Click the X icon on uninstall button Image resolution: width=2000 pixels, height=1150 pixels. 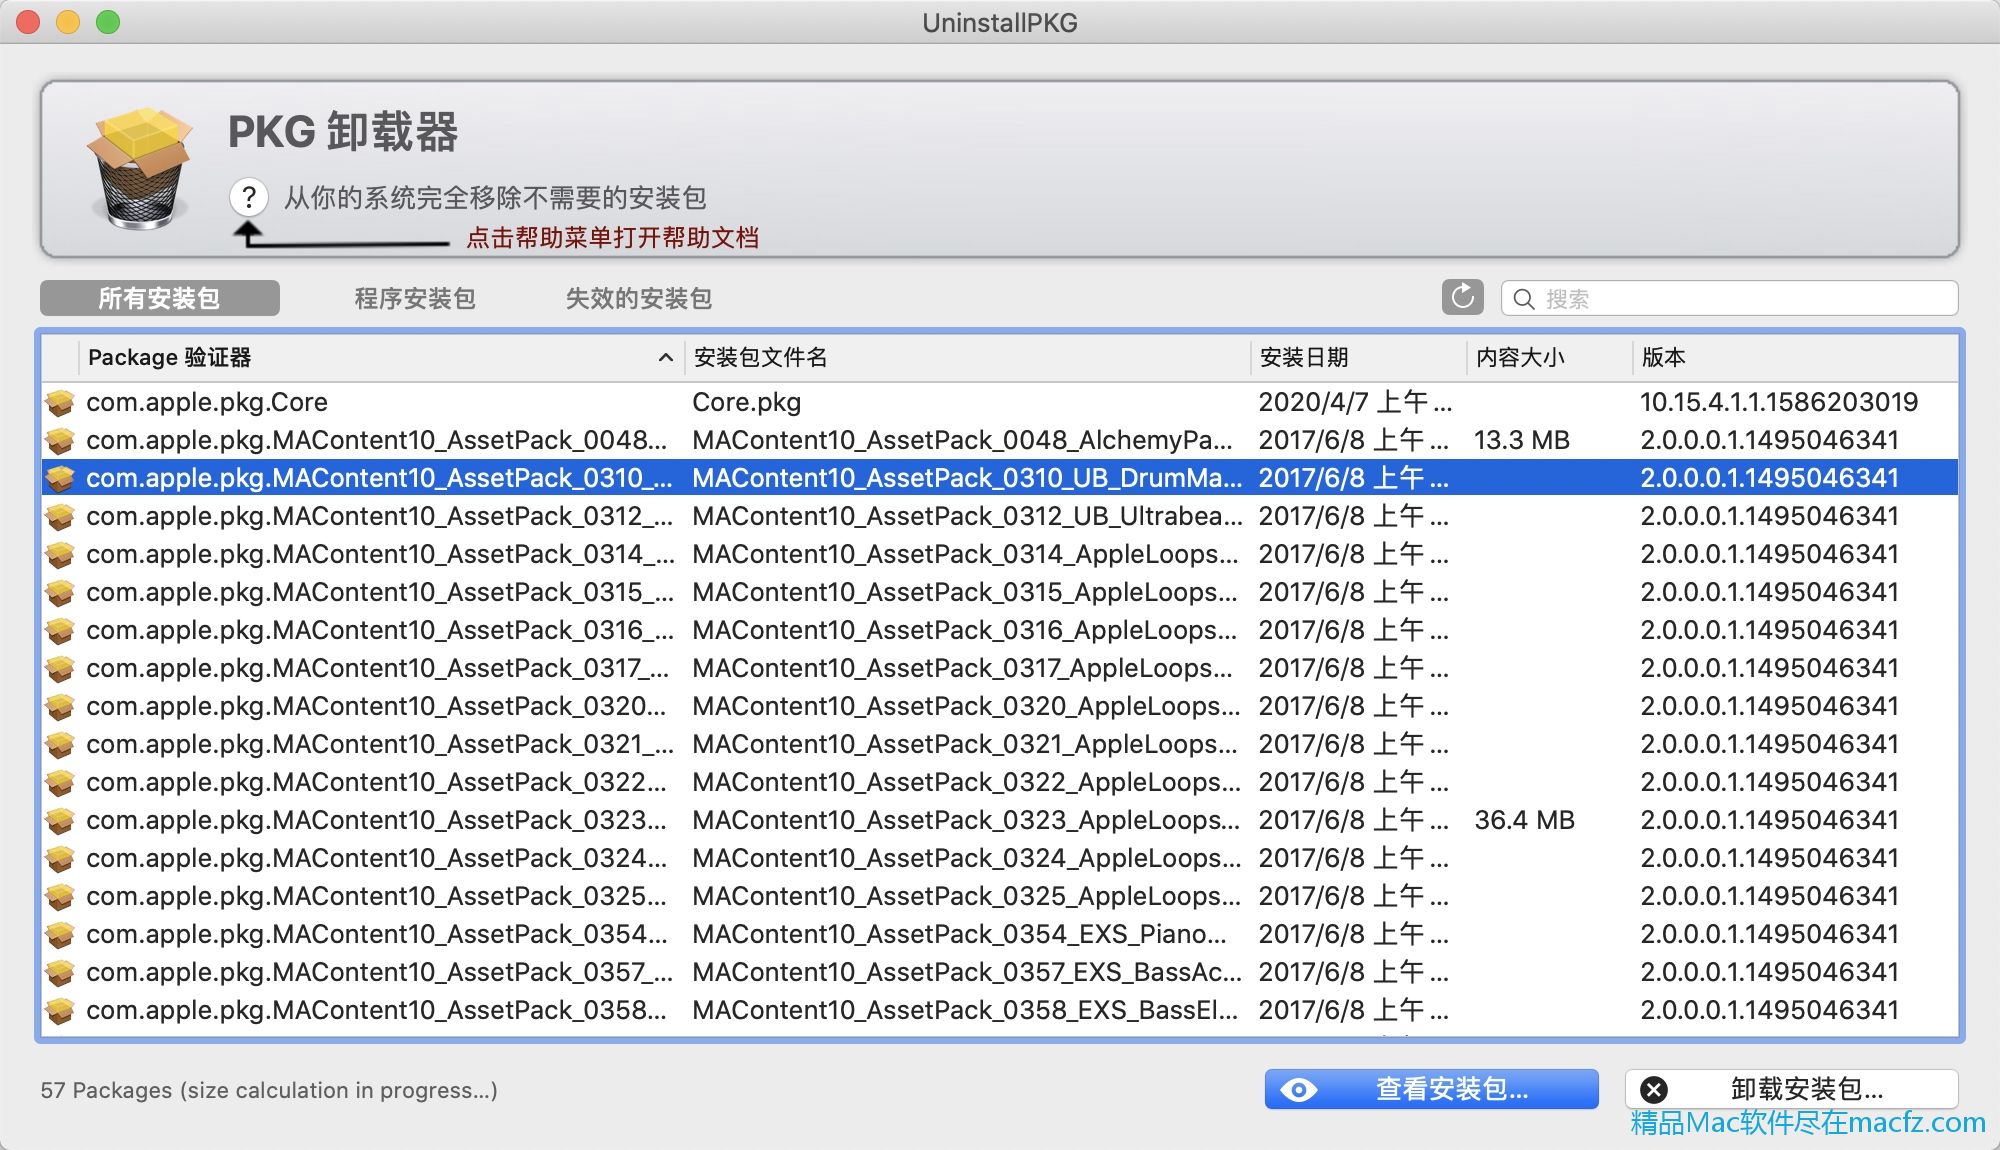[1654, 1089]
